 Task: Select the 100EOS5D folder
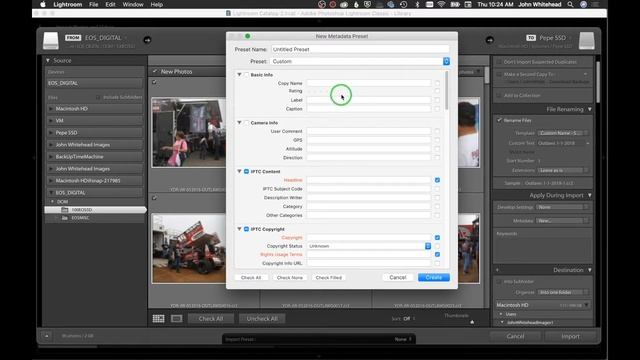[95, 210]
